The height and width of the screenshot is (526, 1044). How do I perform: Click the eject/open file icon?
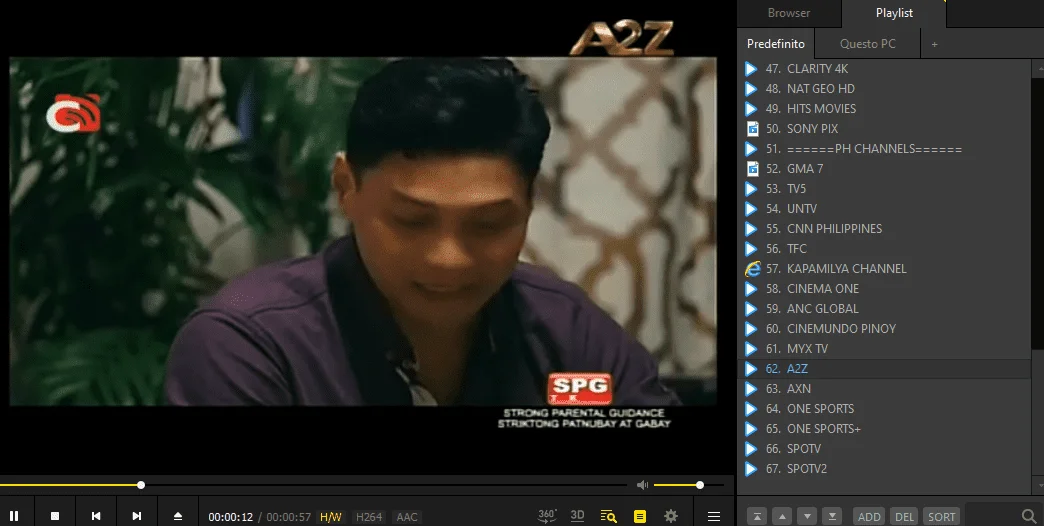[178, 516]
